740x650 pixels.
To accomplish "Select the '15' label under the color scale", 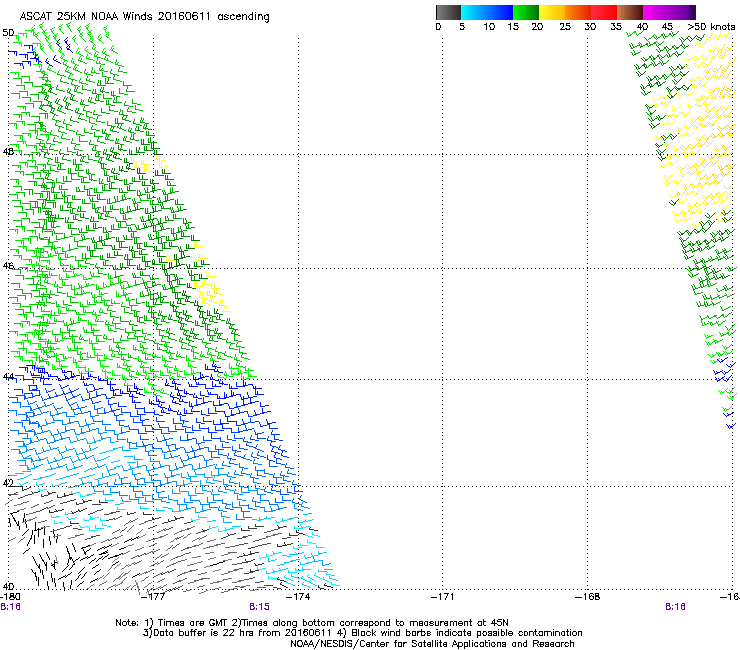I will [x=513, y=27].
